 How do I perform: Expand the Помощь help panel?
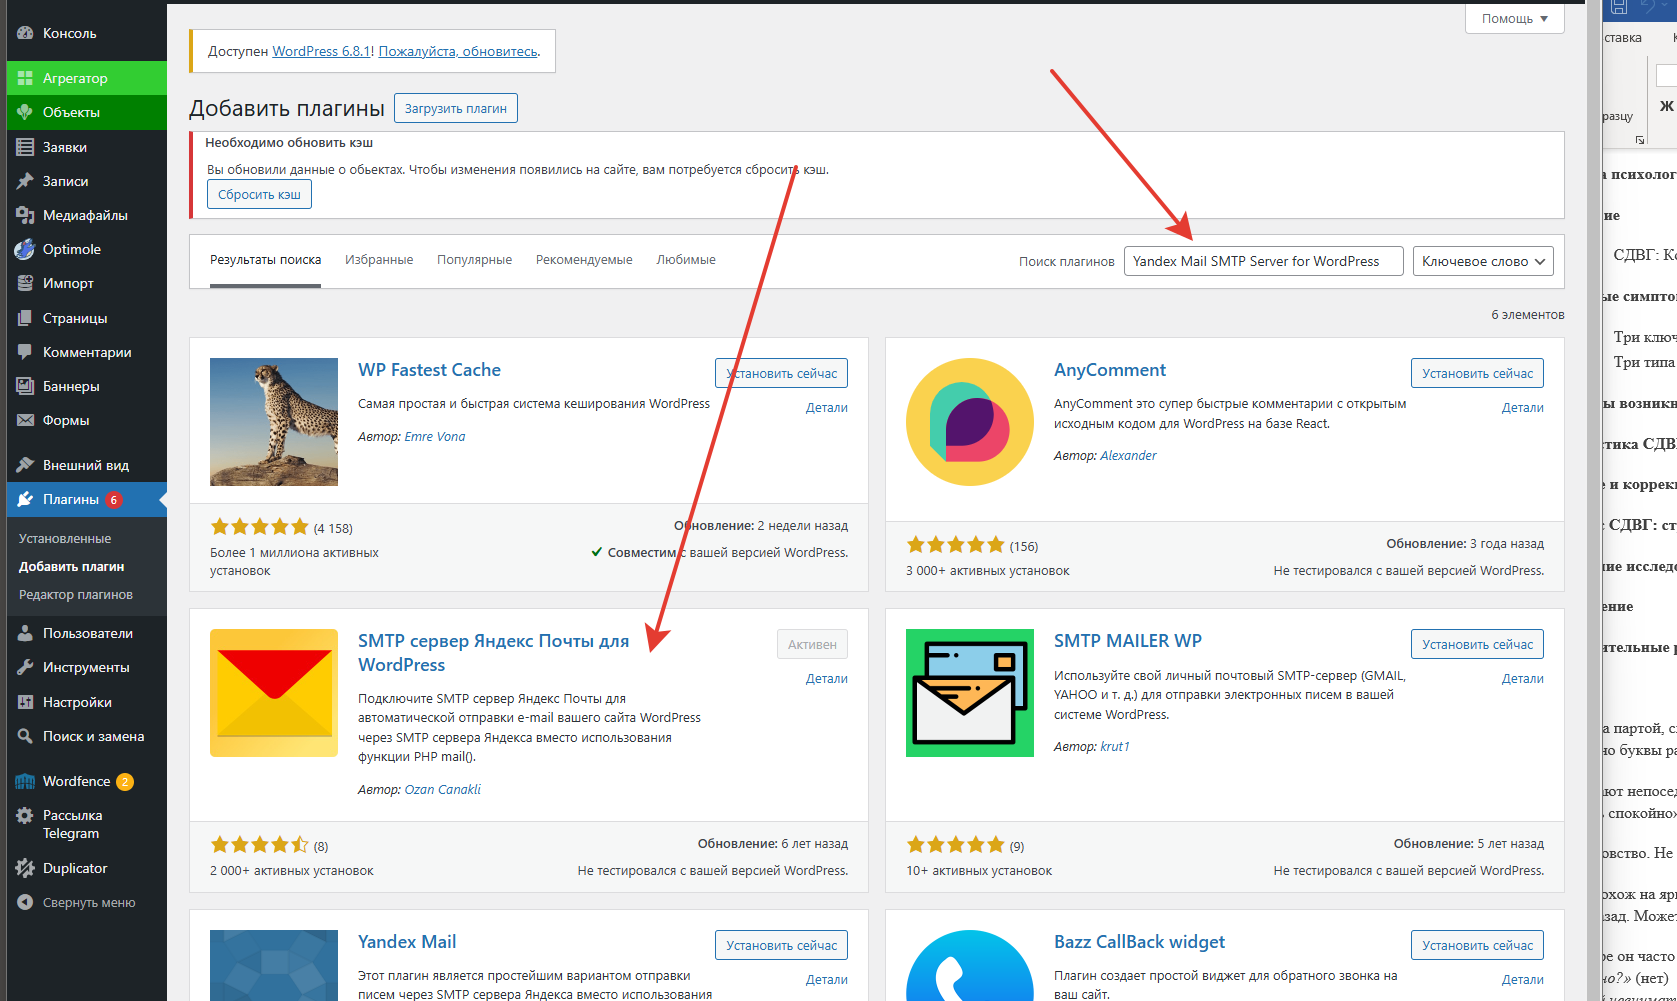pos(1514,18)
